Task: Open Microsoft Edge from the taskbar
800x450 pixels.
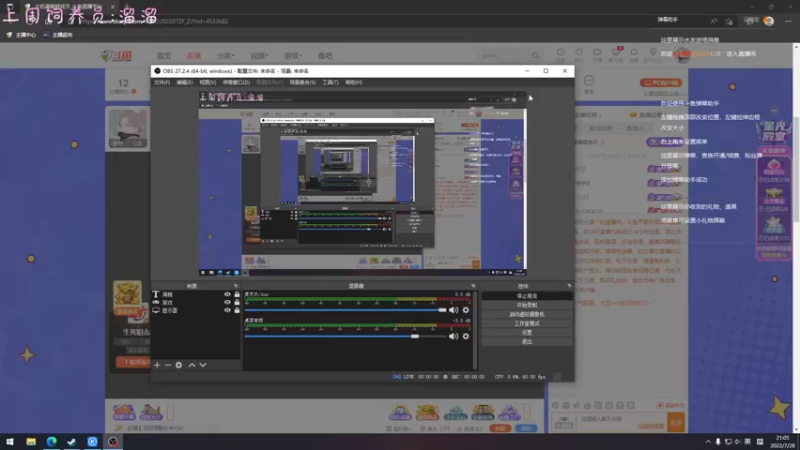Action: coord(52,442)
